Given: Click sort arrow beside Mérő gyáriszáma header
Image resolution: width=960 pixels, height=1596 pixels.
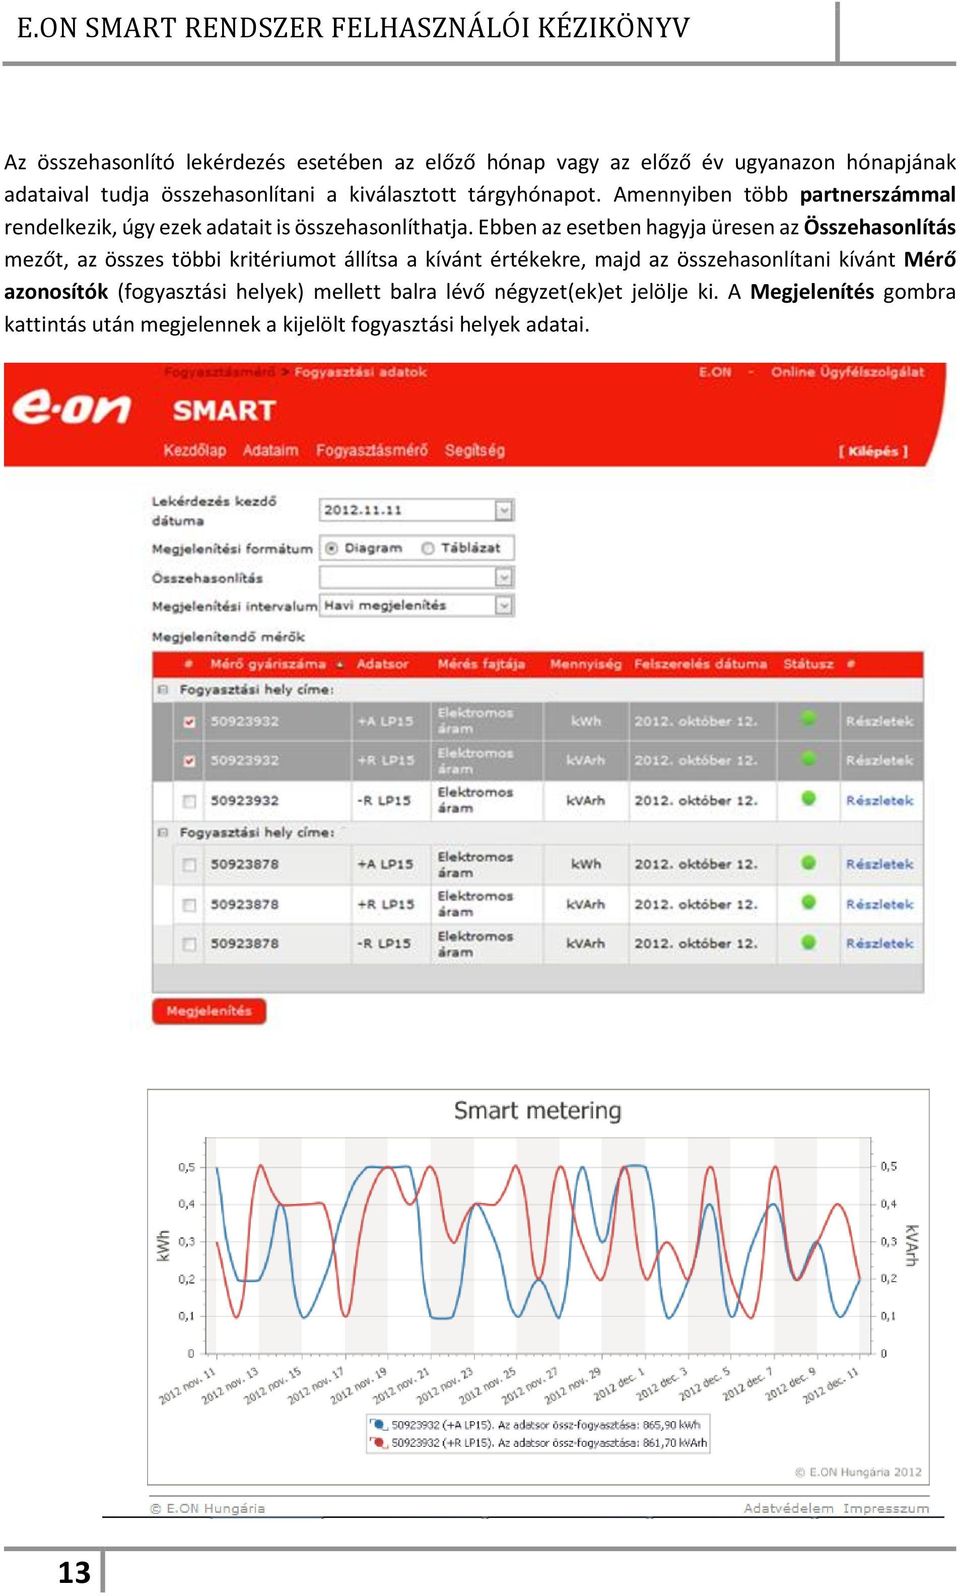Looking at the screenshot, I should pos(340,664).
